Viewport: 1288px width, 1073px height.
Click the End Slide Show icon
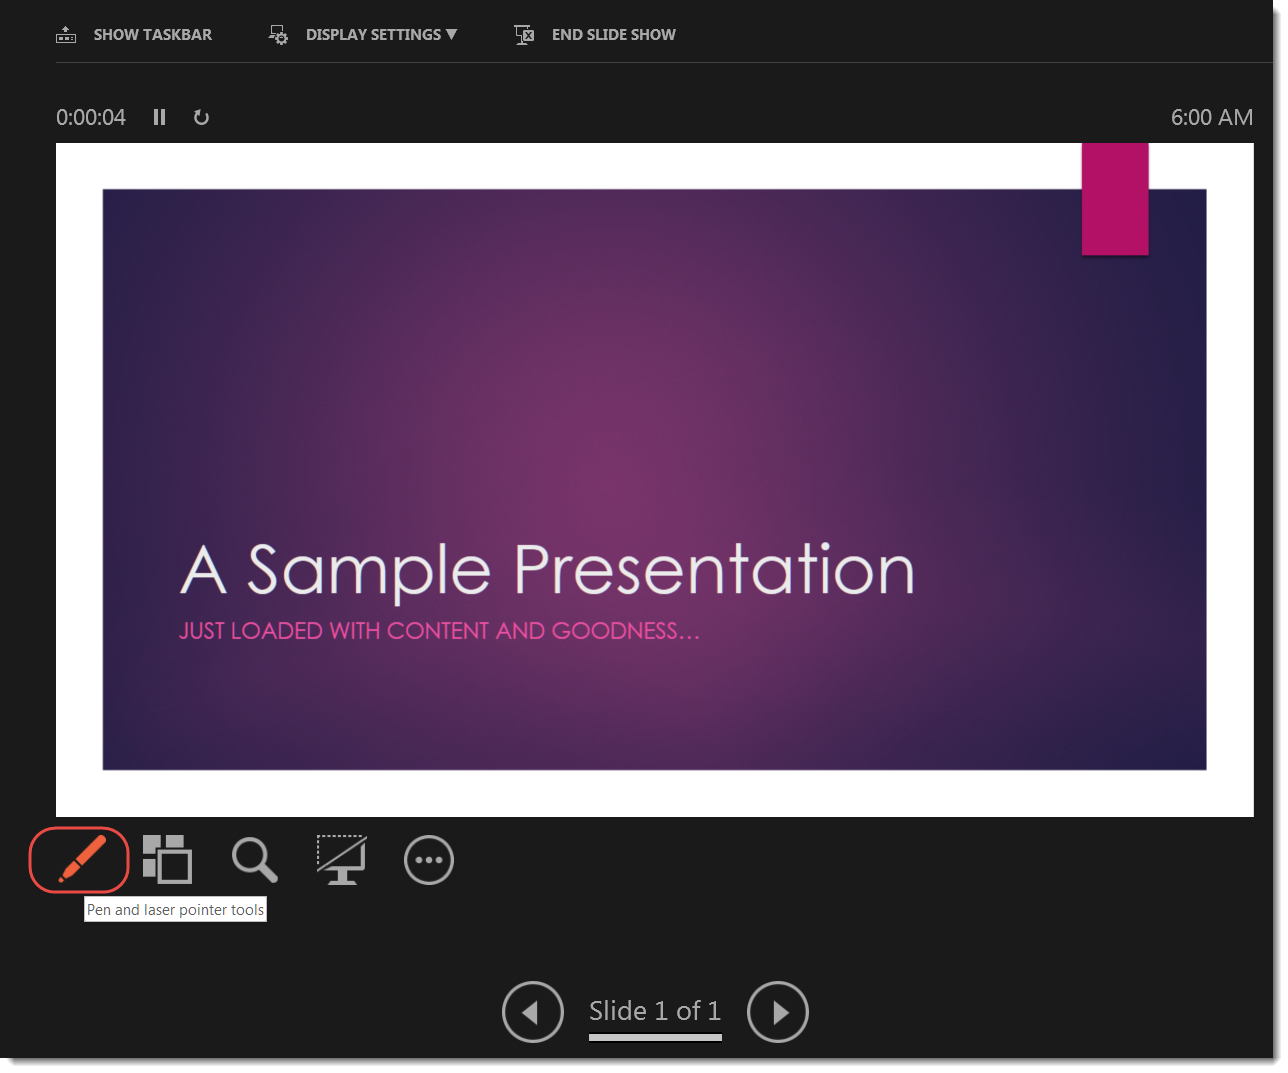tap(523, 34)
